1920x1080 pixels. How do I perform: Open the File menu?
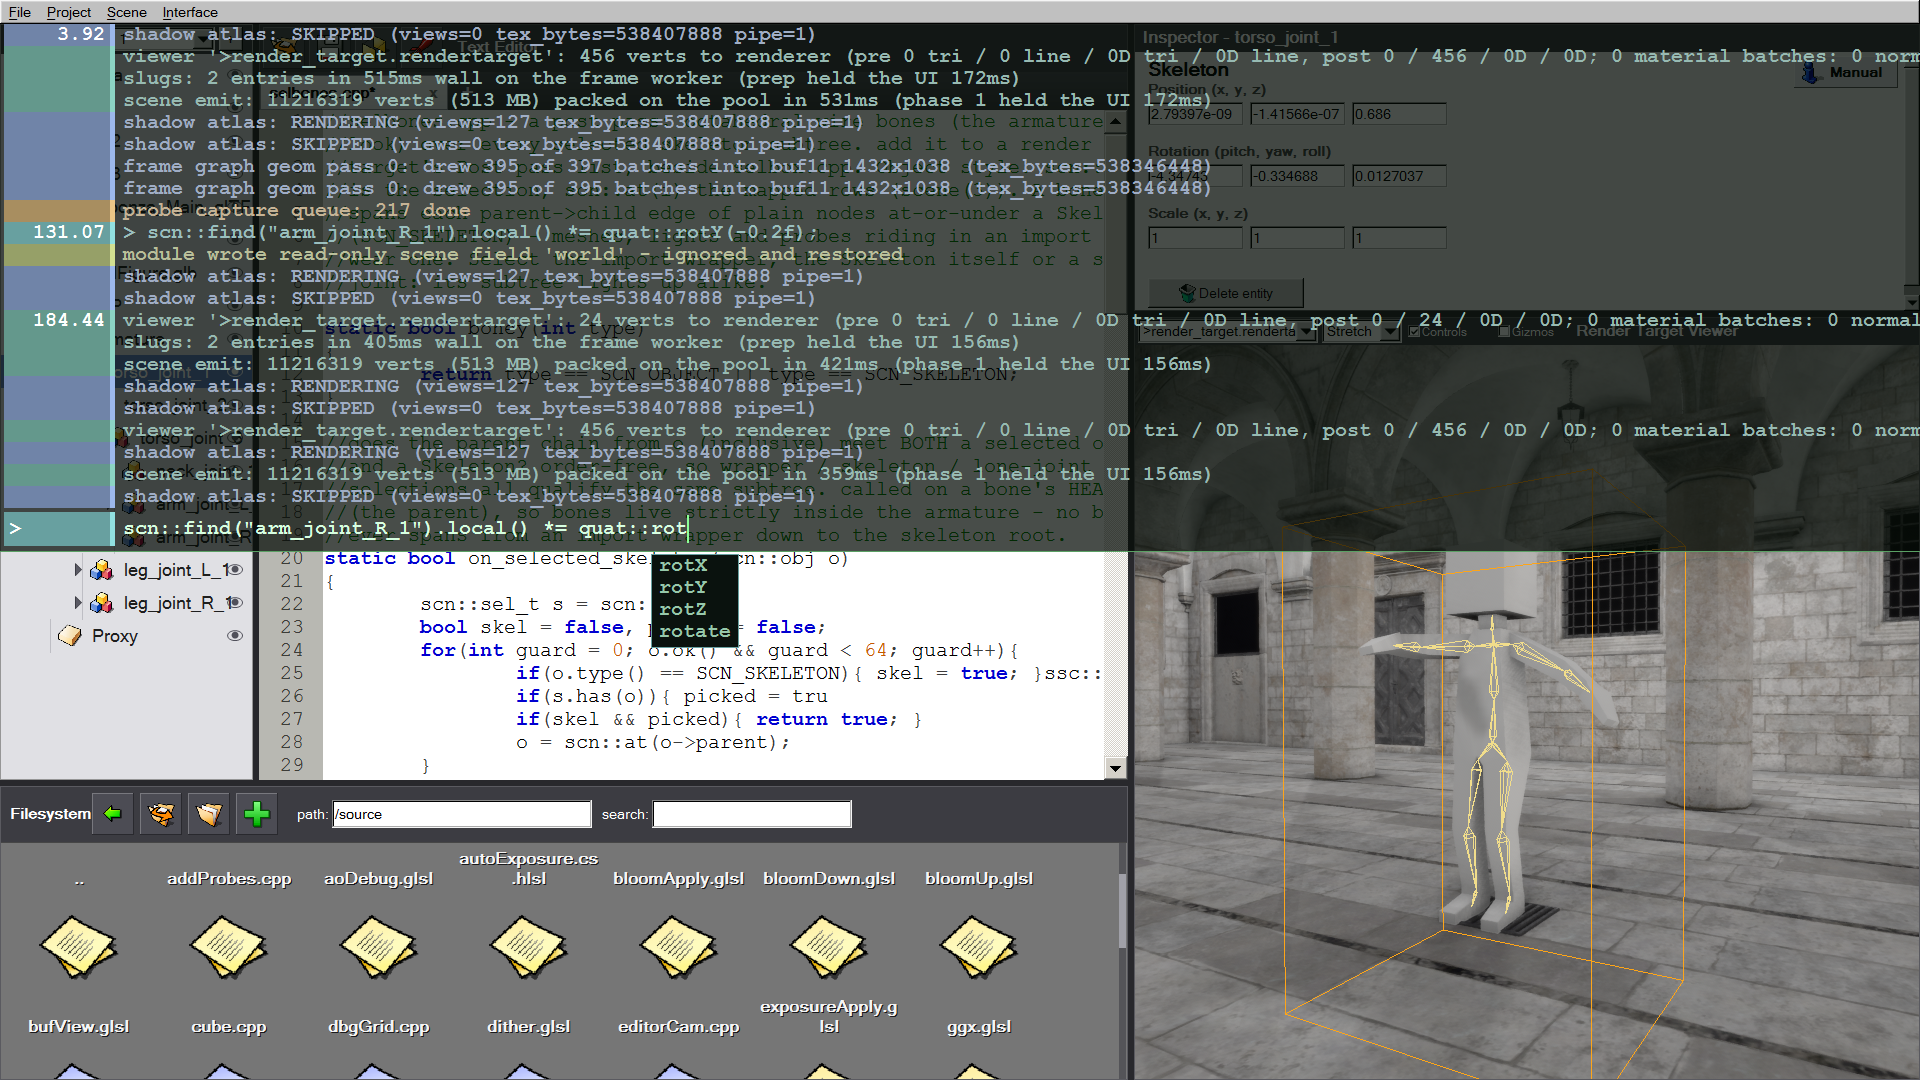19,12
